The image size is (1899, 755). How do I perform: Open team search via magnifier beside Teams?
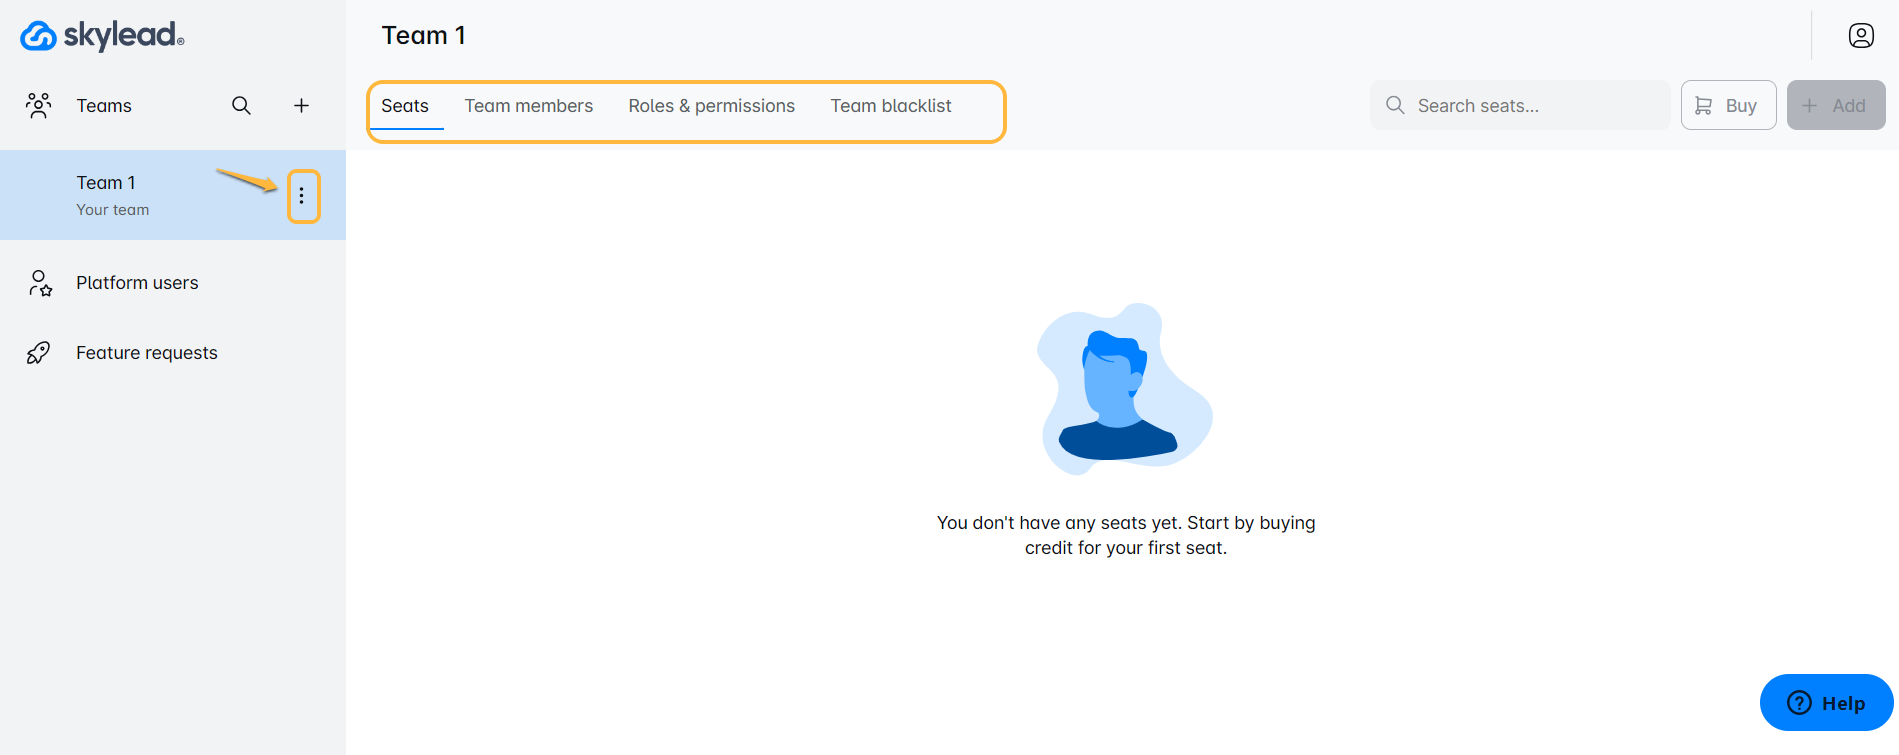click(x=241, y=106)
